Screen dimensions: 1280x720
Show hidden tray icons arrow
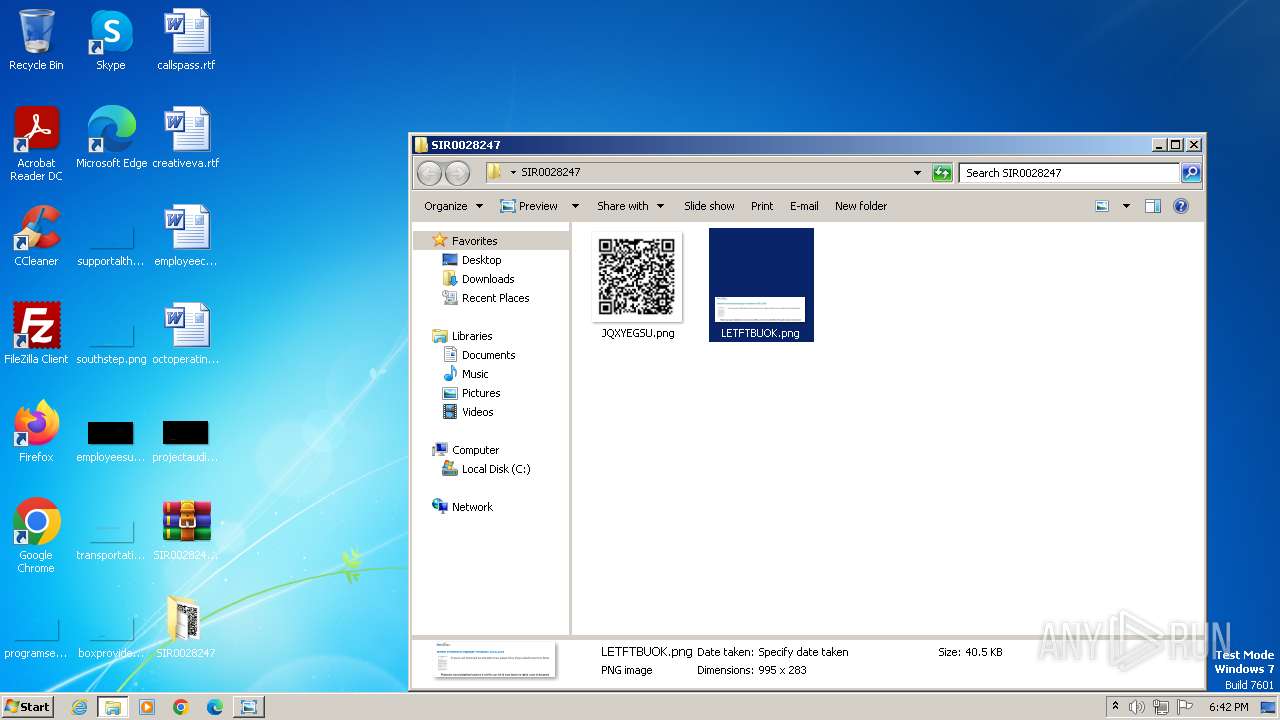(x=1115, y=707)
